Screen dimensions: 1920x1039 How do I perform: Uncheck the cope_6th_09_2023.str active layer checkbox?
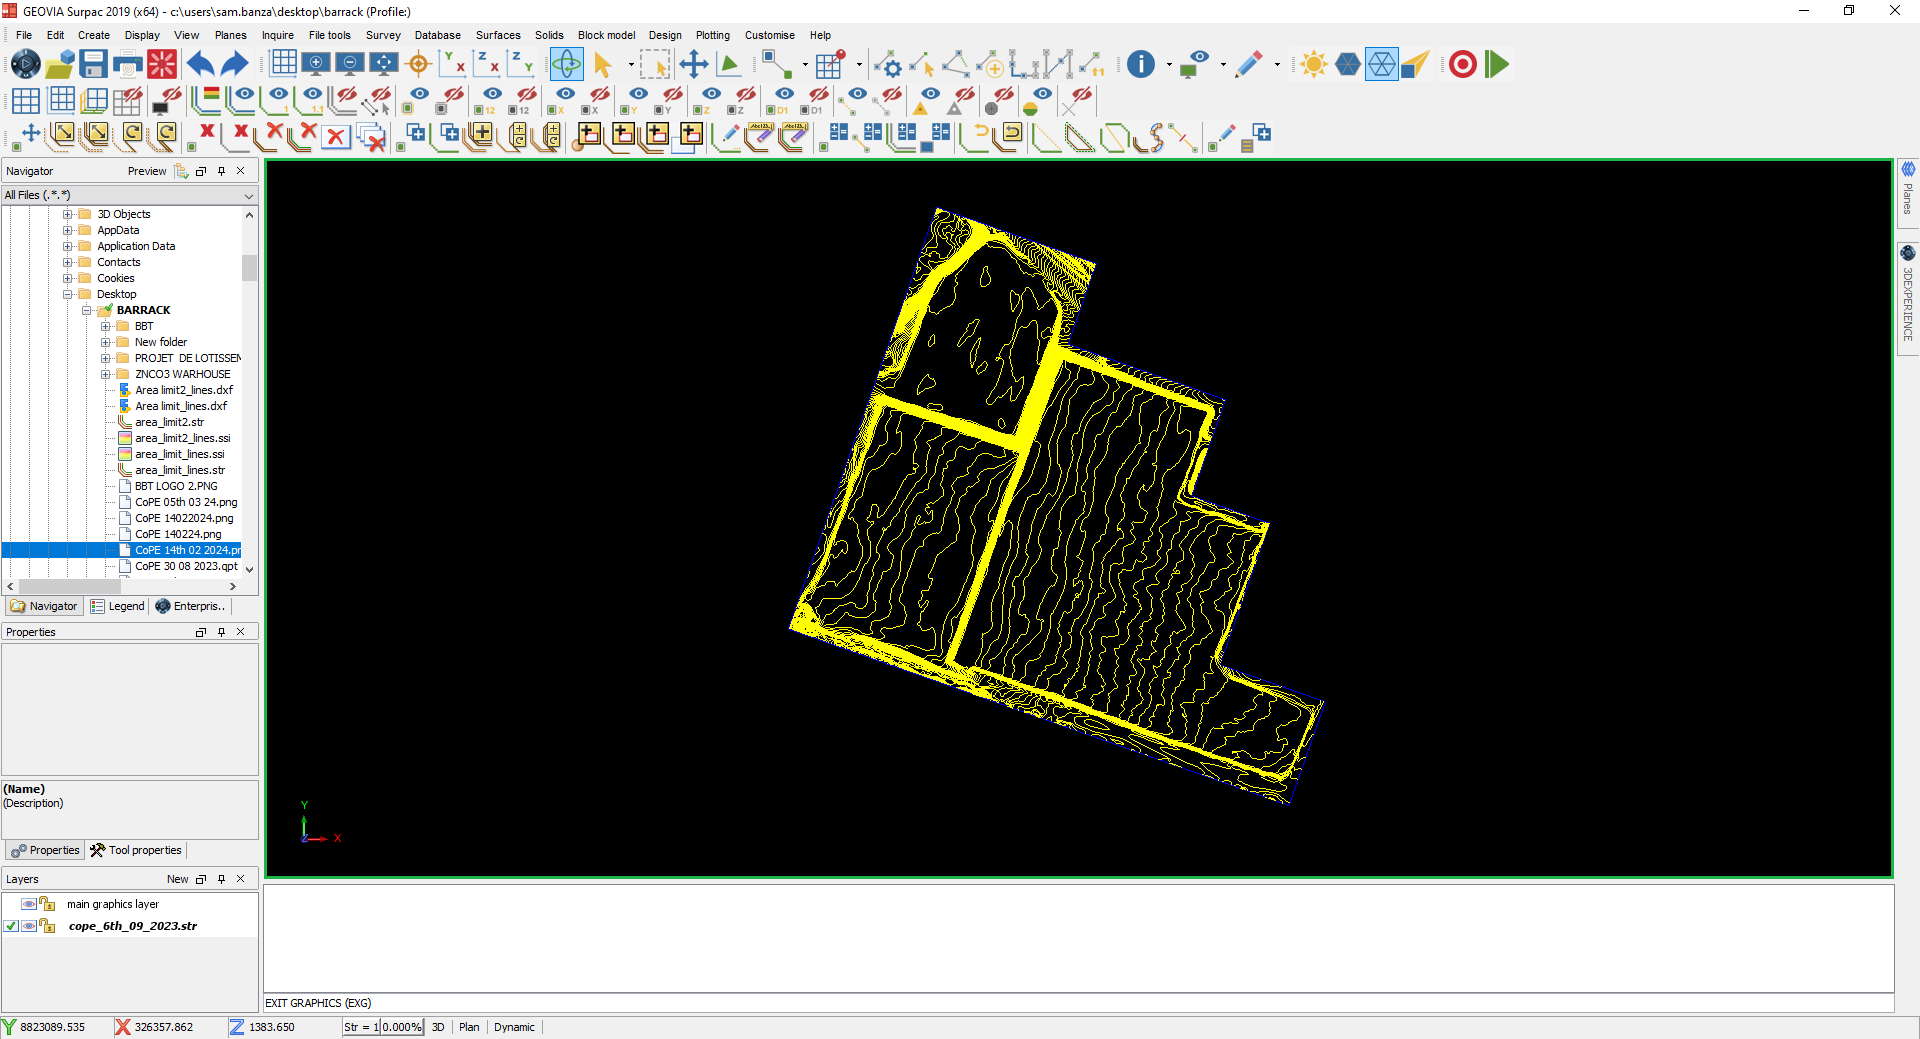[x=11, y=926]
